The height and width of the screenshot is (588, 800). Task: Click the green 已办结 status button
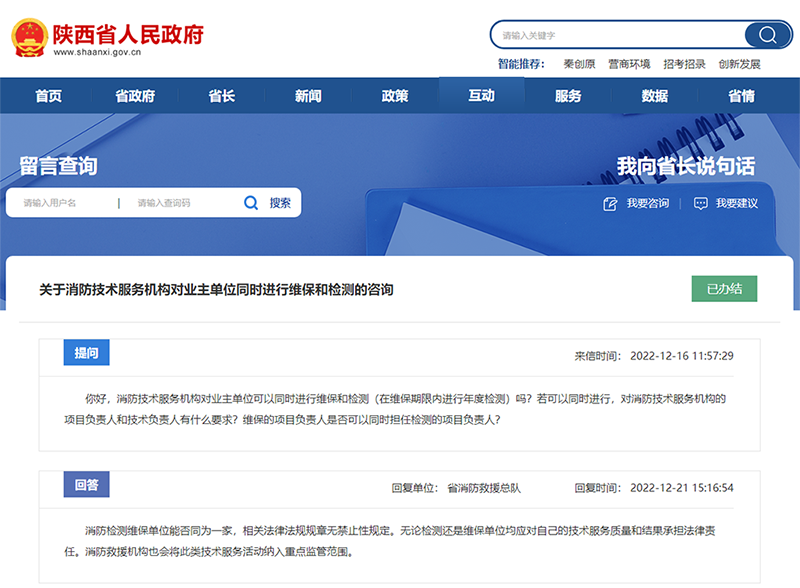pos(724,289)
